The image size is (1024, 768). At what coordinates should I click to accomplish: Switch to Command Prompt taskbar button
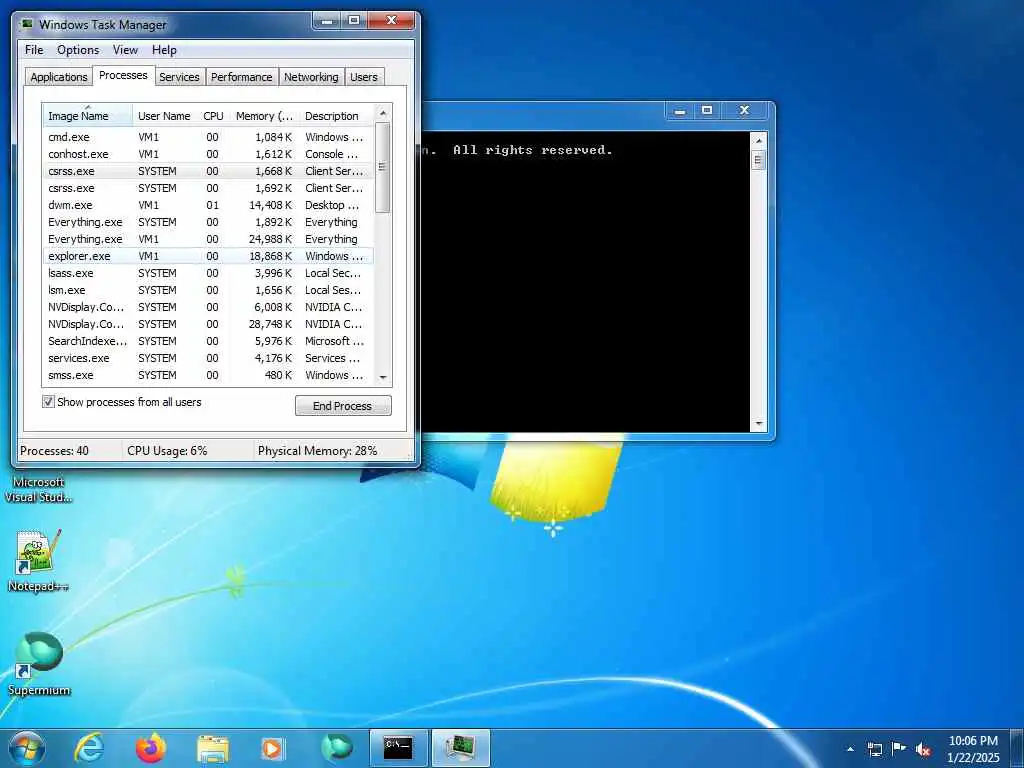398,748
